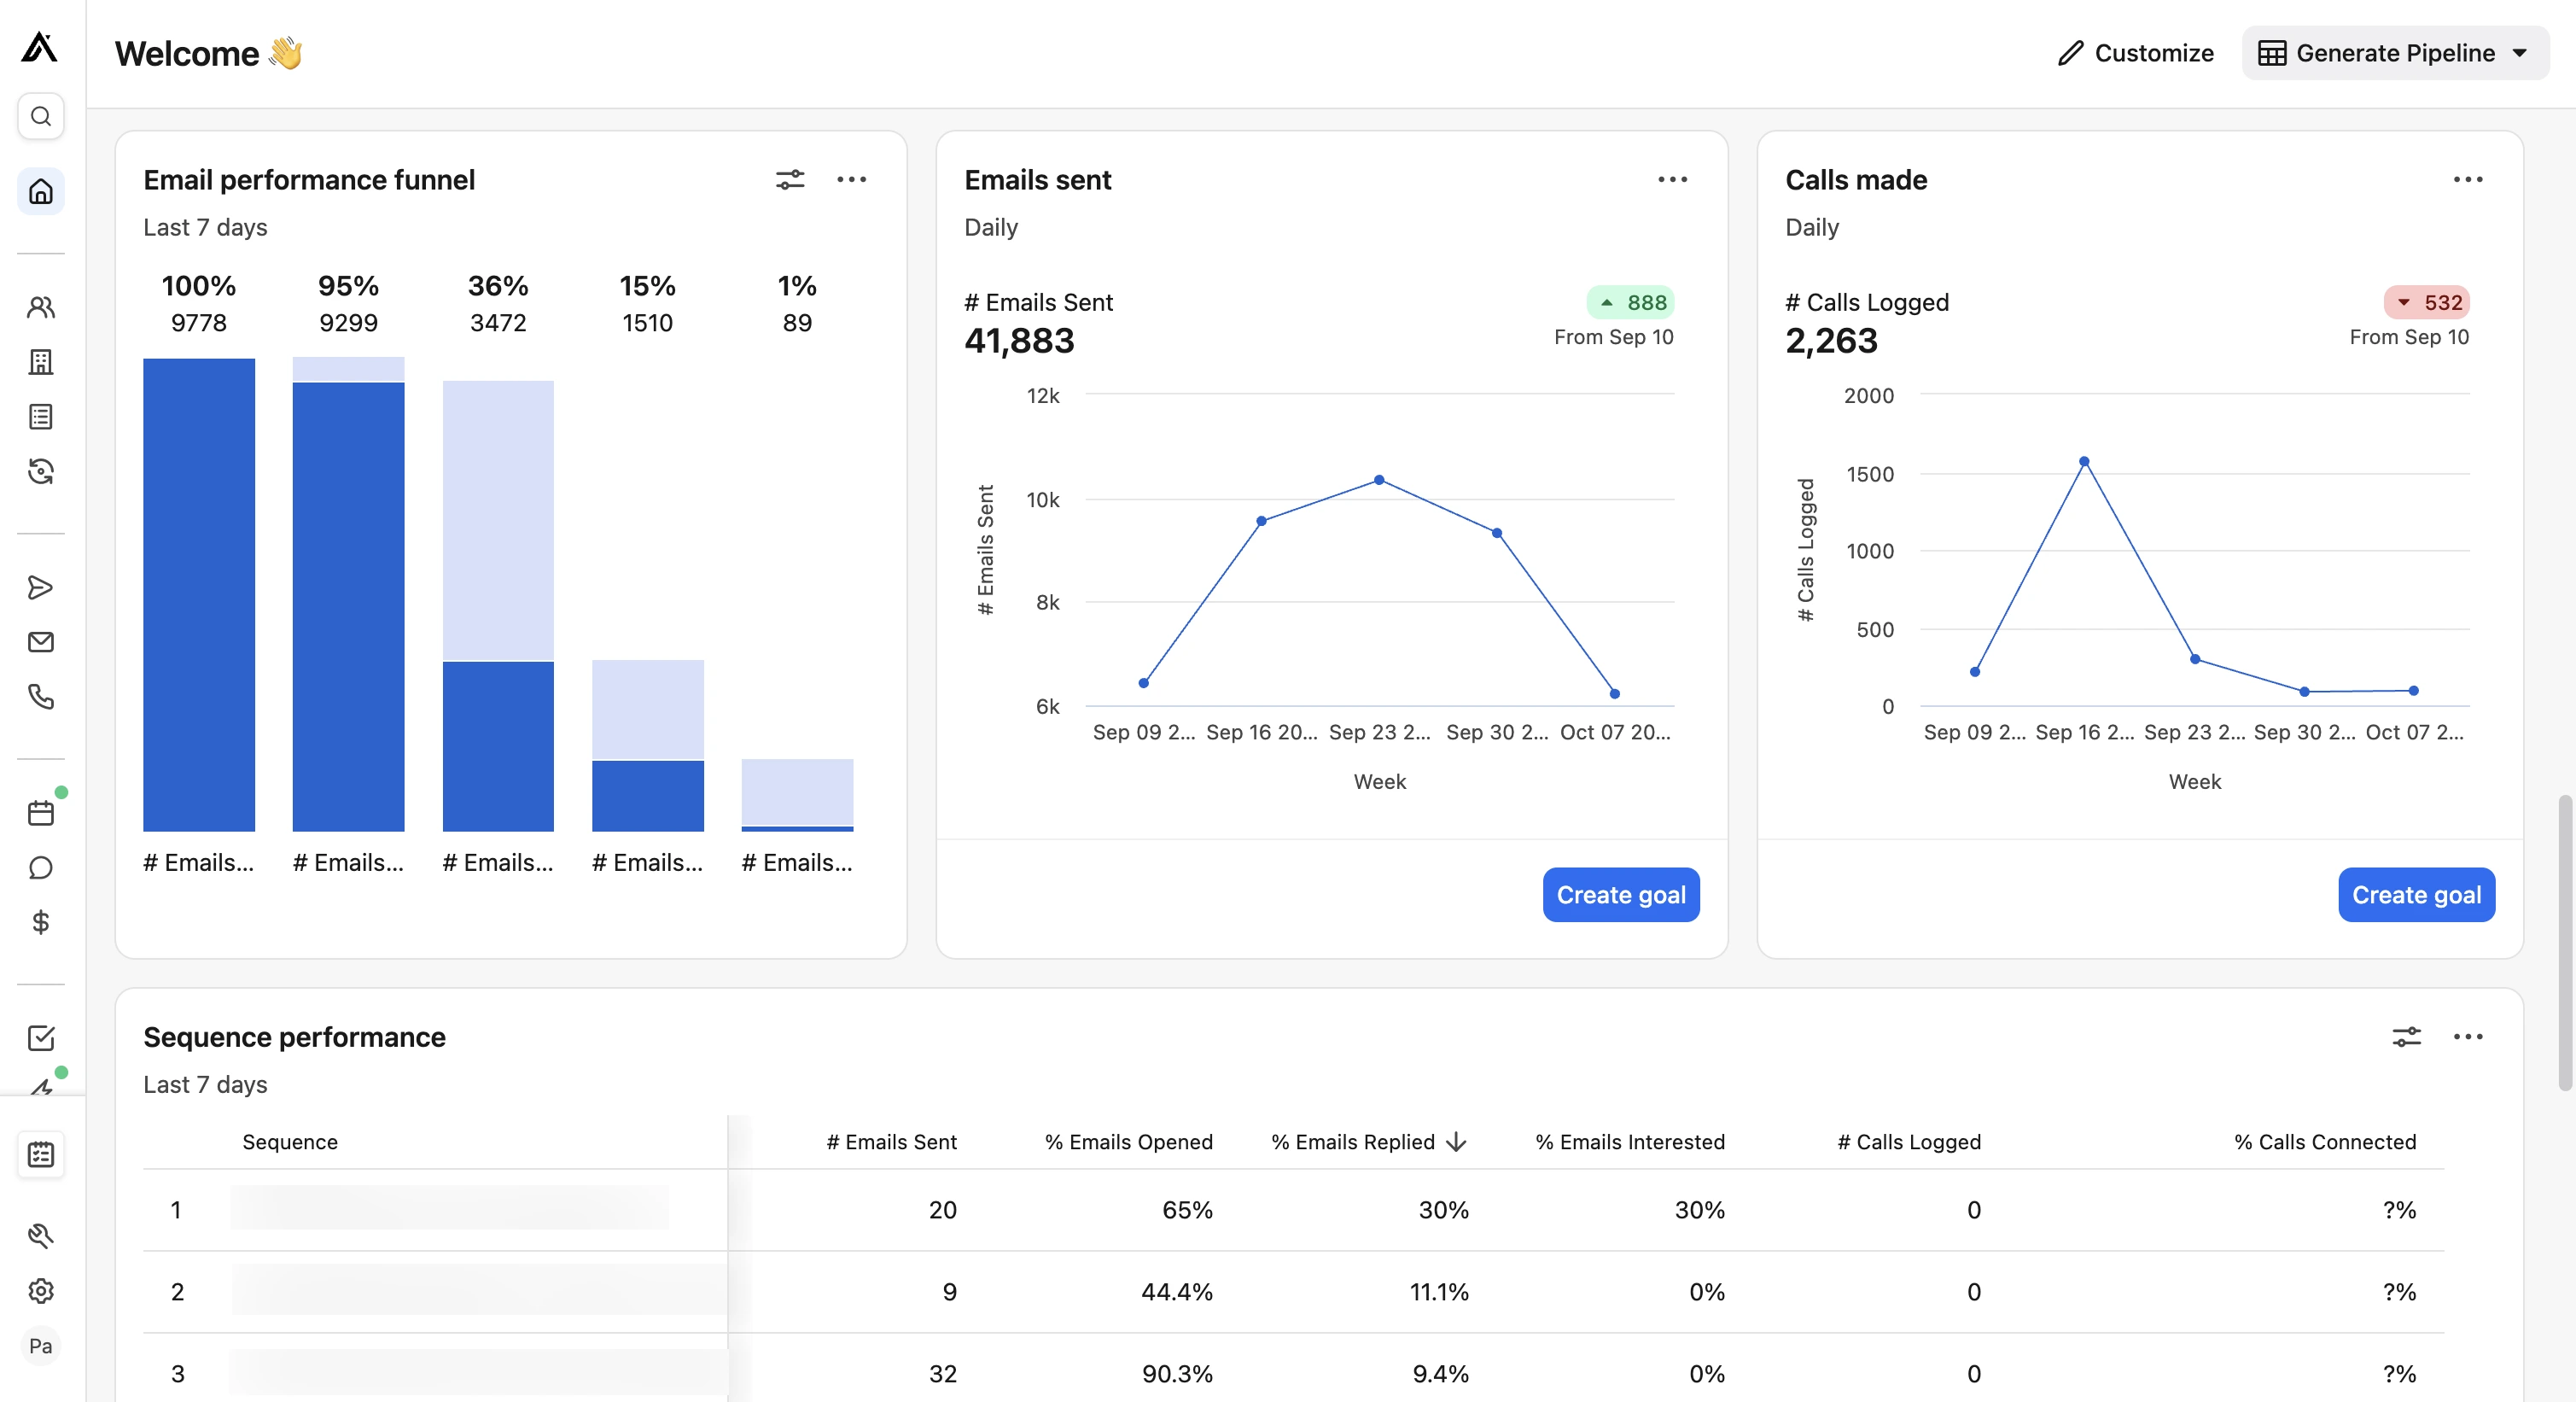This screenshot has width=2576, height=1402.
Task: Open more options for Calls made card
Action: (2467, 180)
